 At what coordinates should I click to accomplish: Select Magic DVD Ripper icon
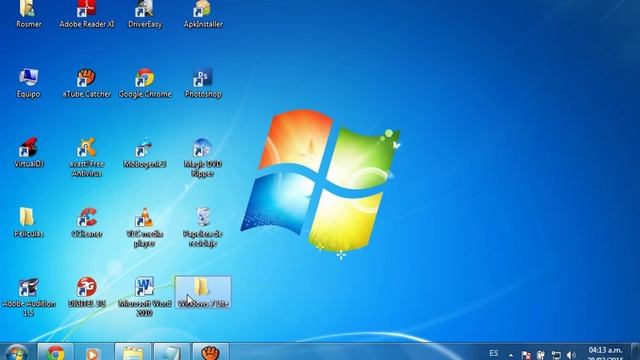(x=203, y=158)
